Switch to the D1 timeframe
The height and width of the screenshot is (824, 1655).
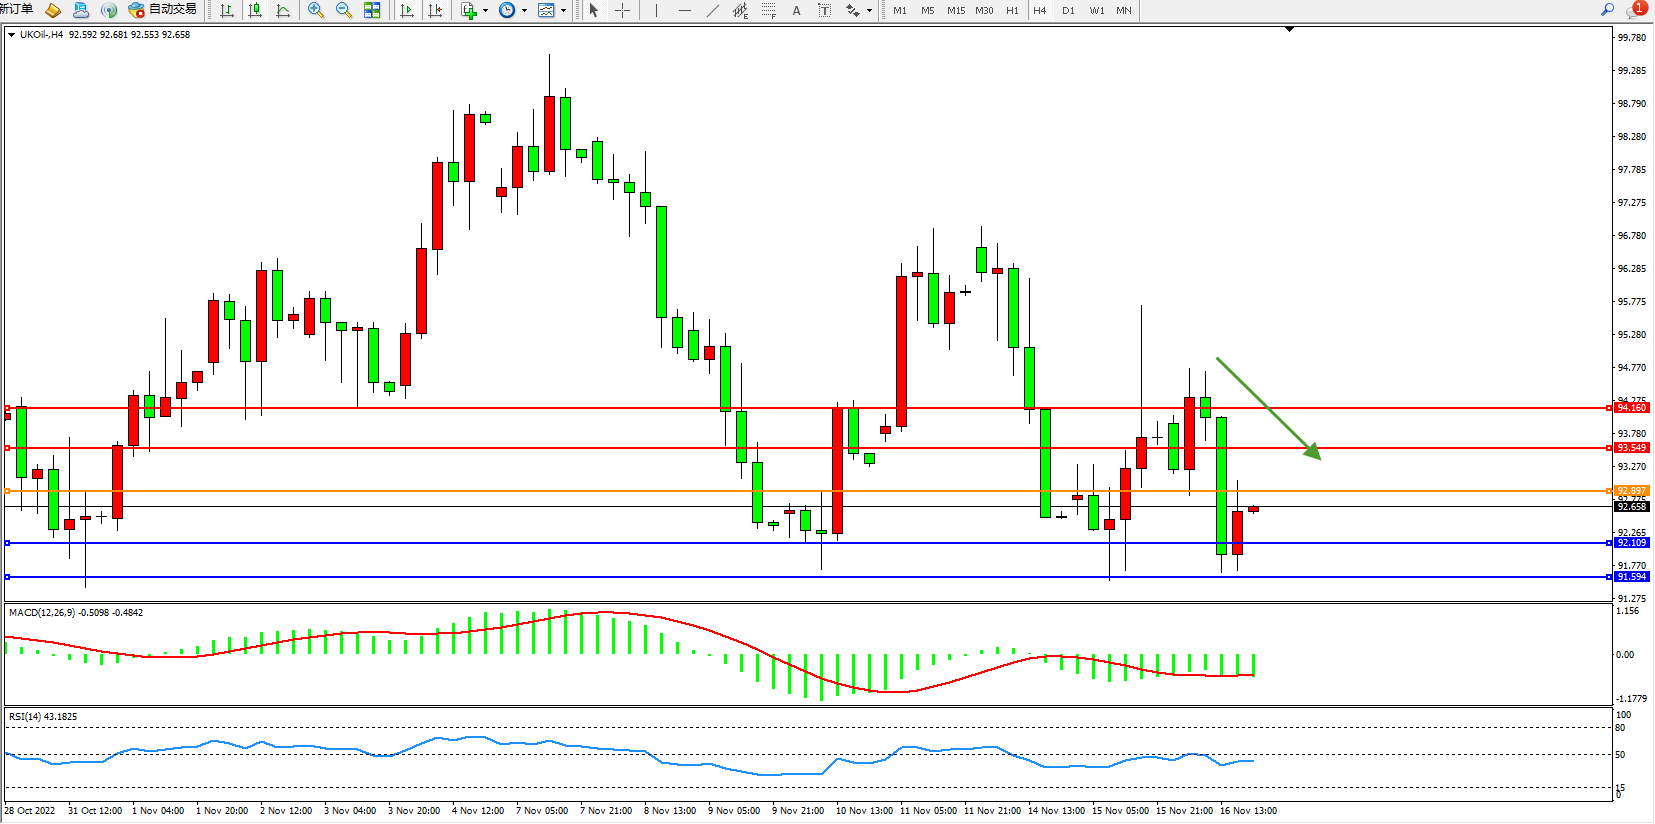click(1068, 10)
